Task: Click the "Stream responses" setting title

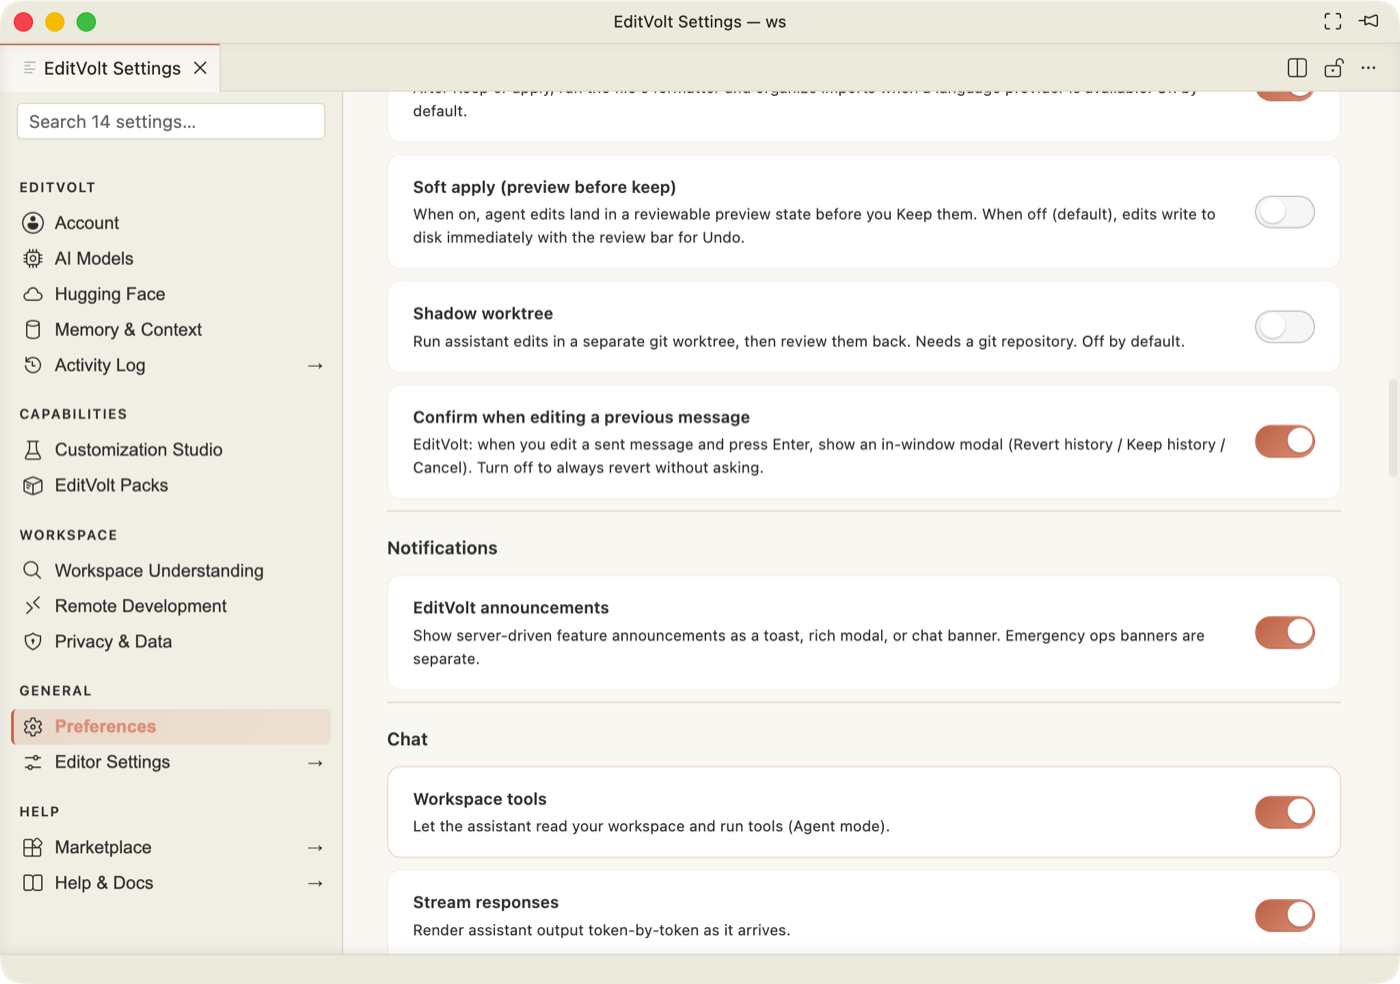Action: coord(486,902)
